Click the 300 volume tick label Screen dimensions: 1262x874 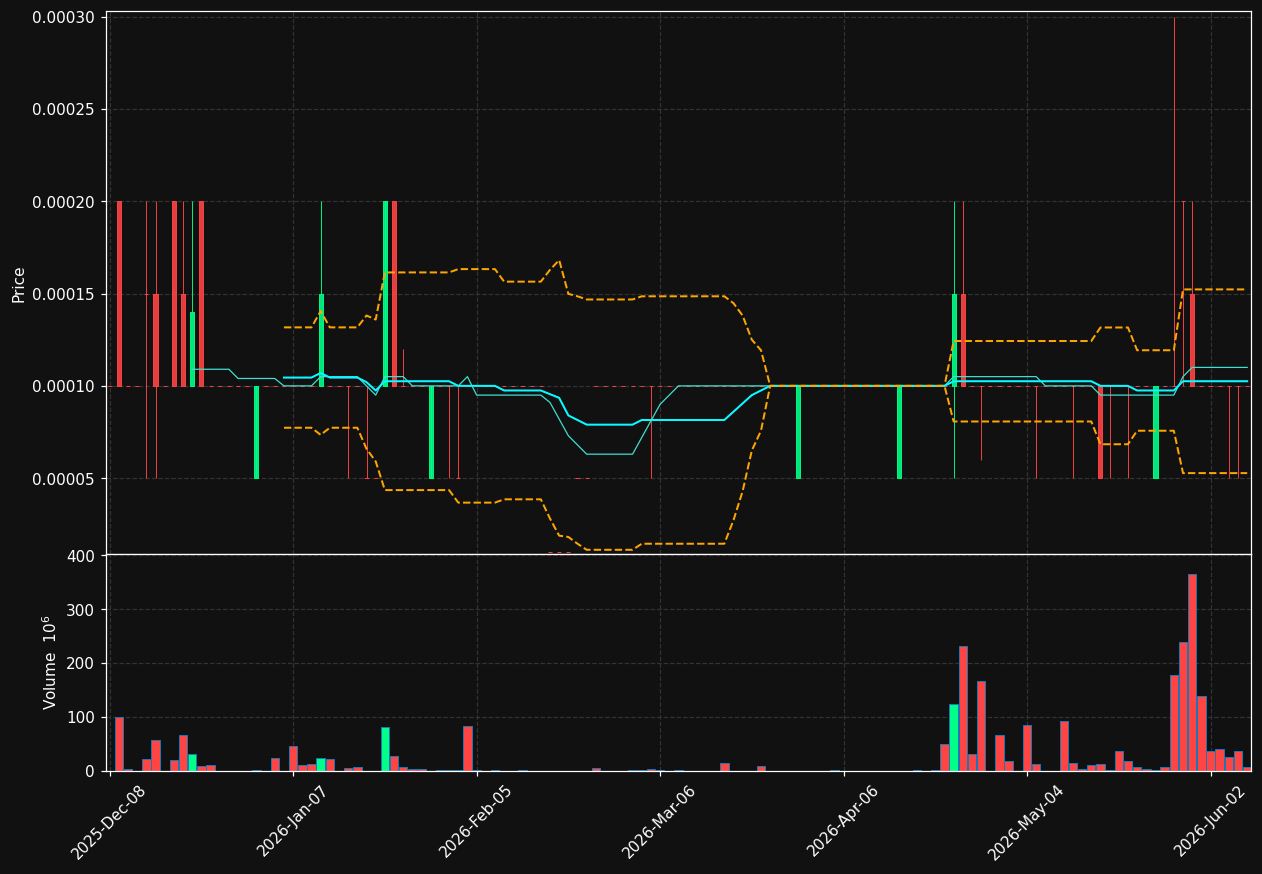click(82, 610)
